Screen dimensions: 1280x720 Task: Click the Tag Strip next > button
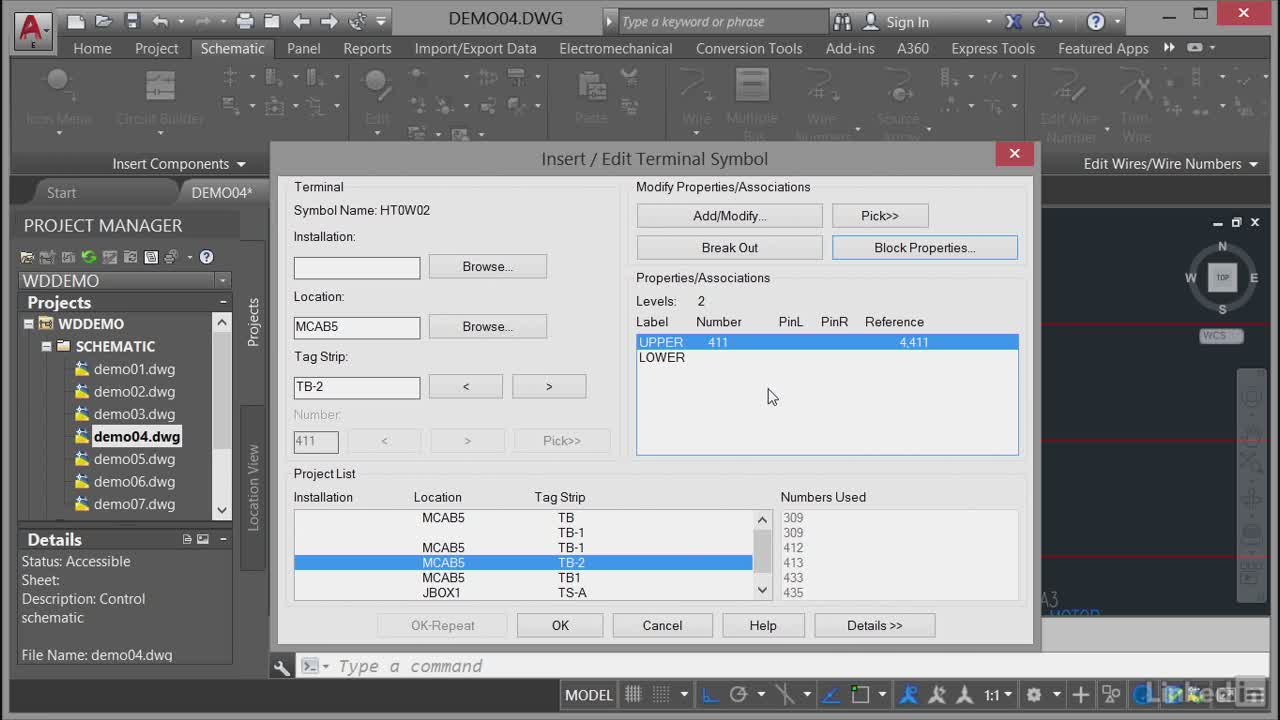point(549,386)
